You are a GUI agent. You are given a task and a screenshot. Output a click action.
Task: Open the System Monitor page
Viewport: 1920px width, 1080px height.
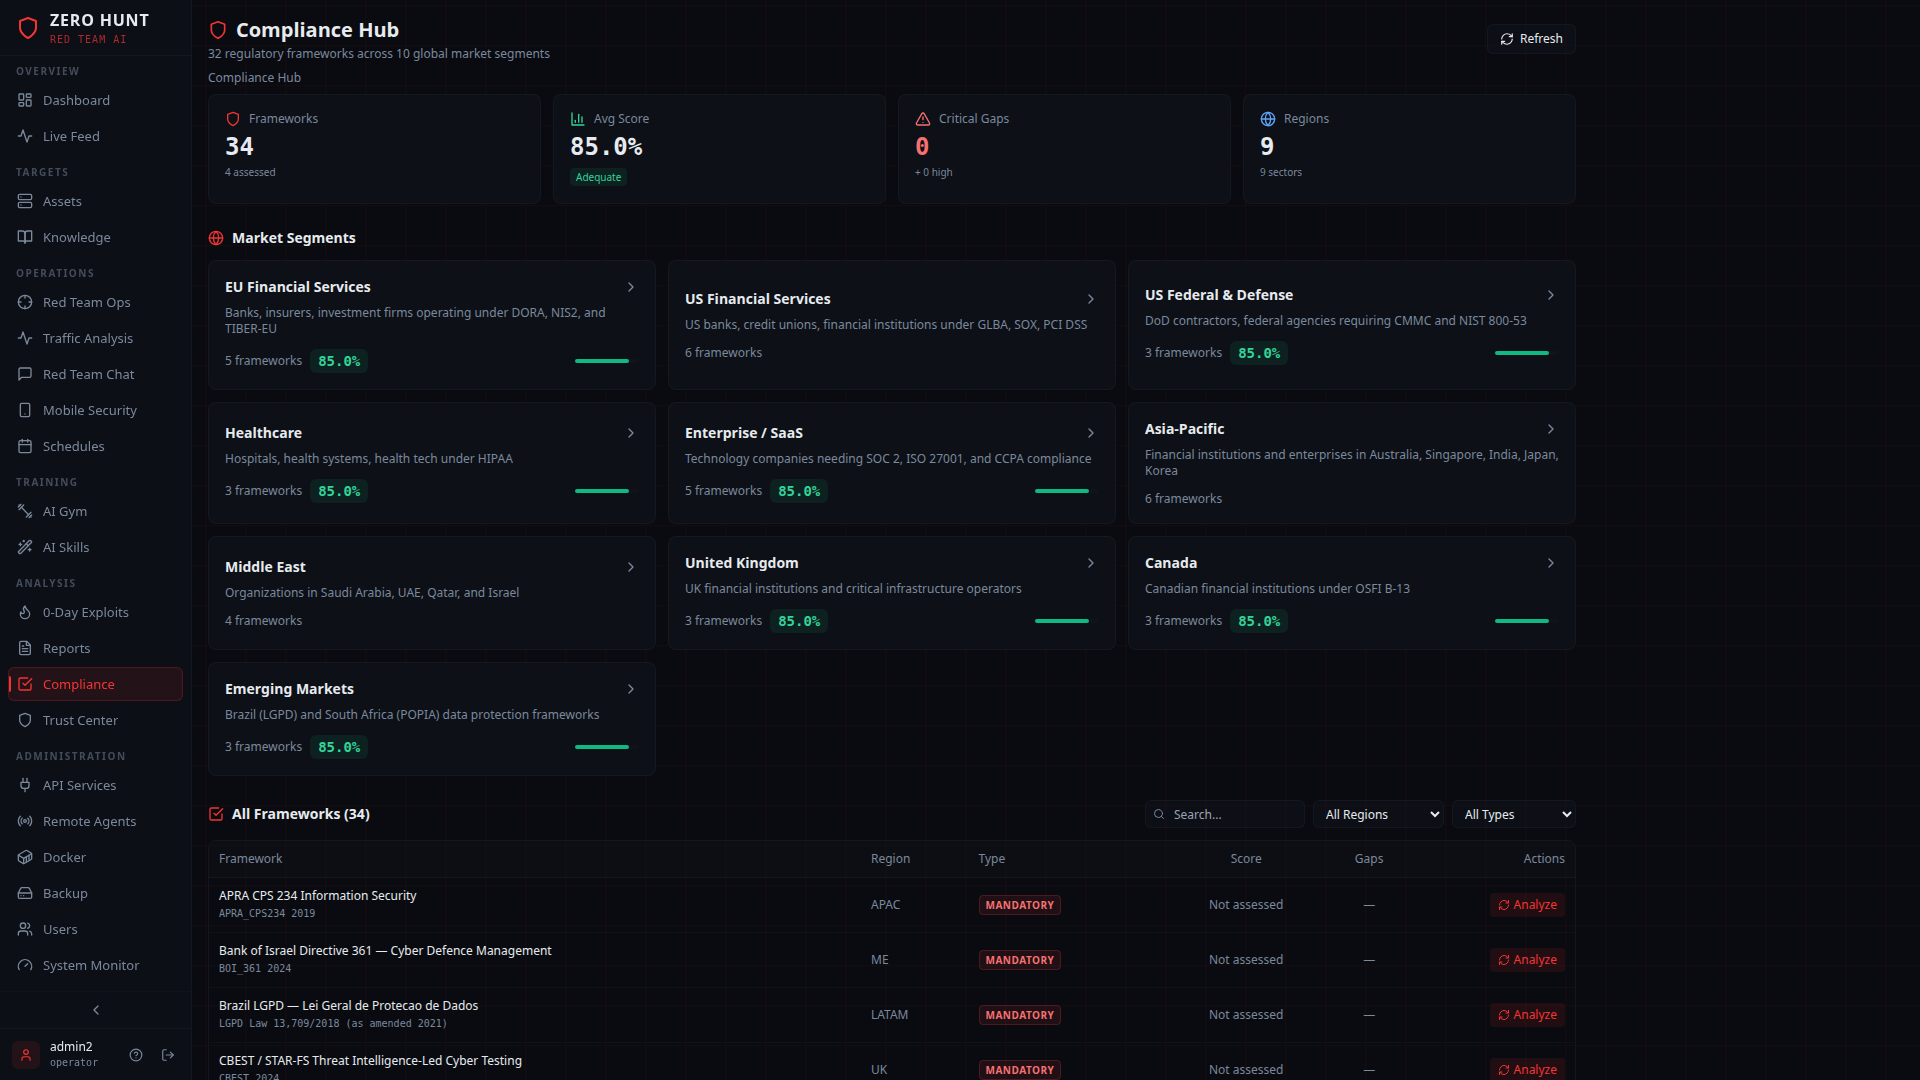tap(90, 965)
